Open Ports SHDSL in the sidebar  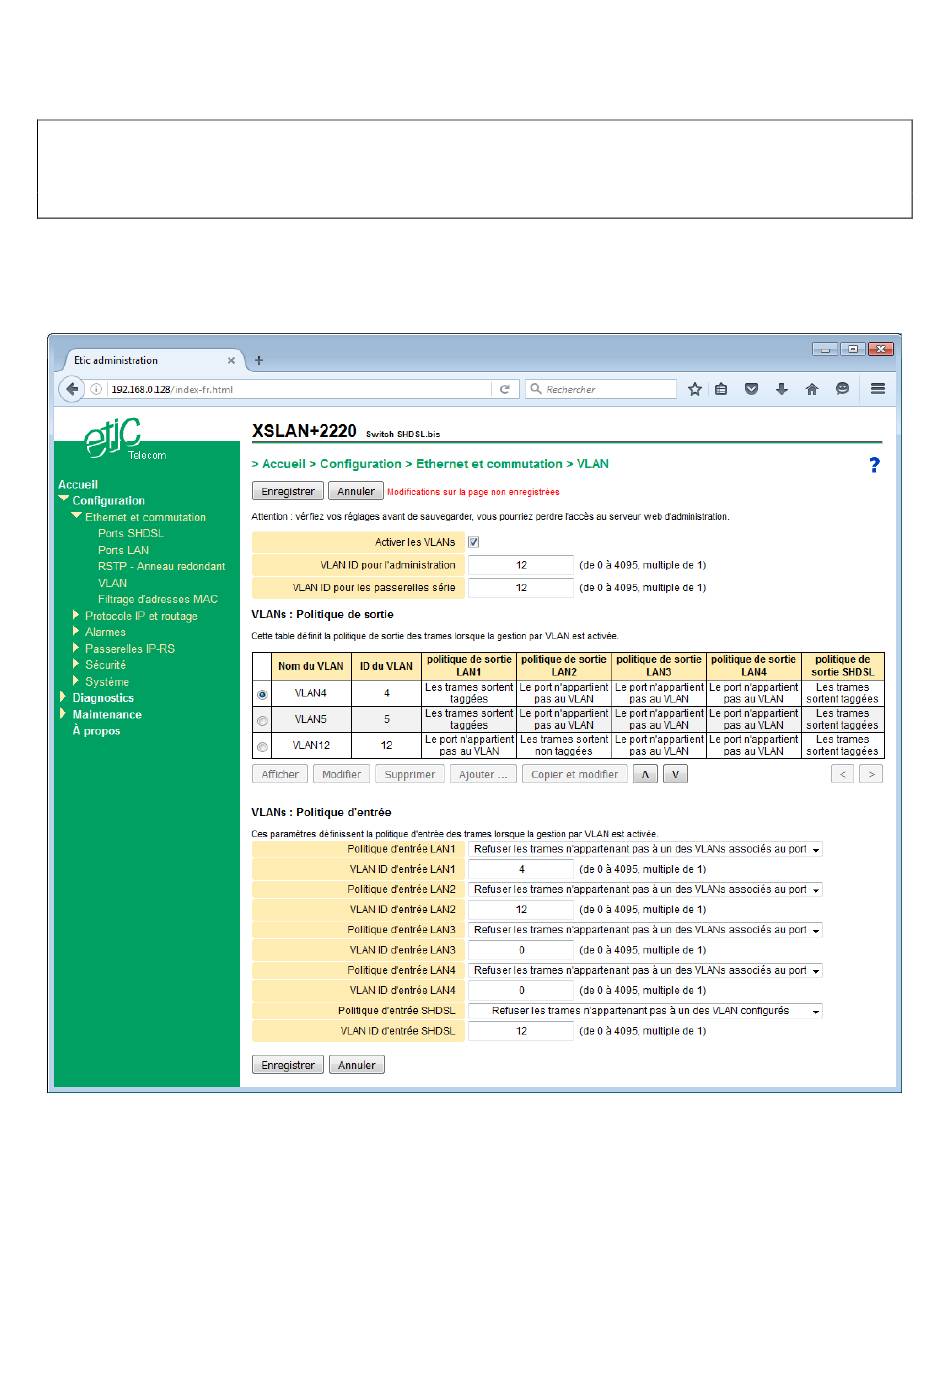[x=131, y=533]
